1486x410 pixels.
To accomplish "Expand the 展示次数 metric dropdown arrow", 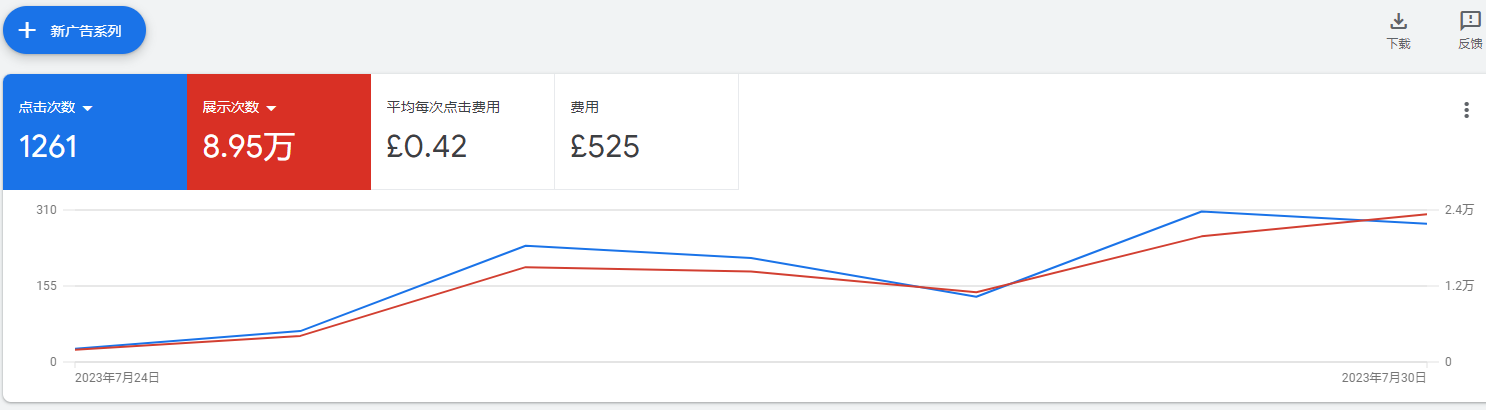I will pyautogui.click(x=271, y=108).
